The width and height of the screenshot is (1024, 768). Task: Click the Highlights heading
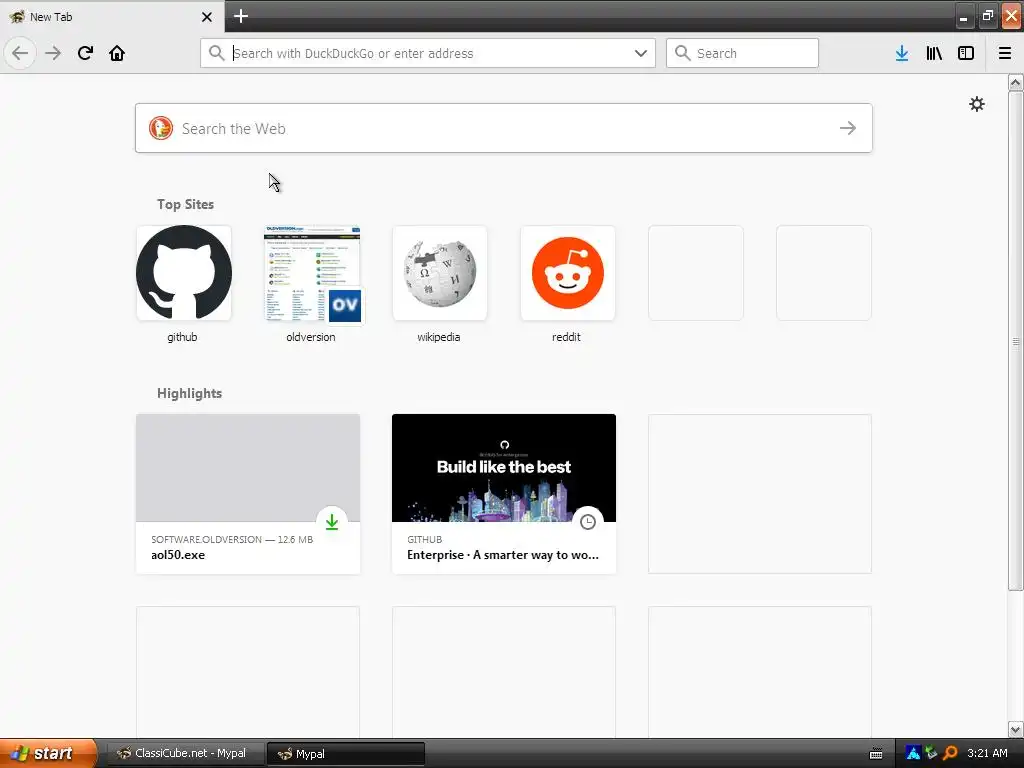(x=189, y=393)
